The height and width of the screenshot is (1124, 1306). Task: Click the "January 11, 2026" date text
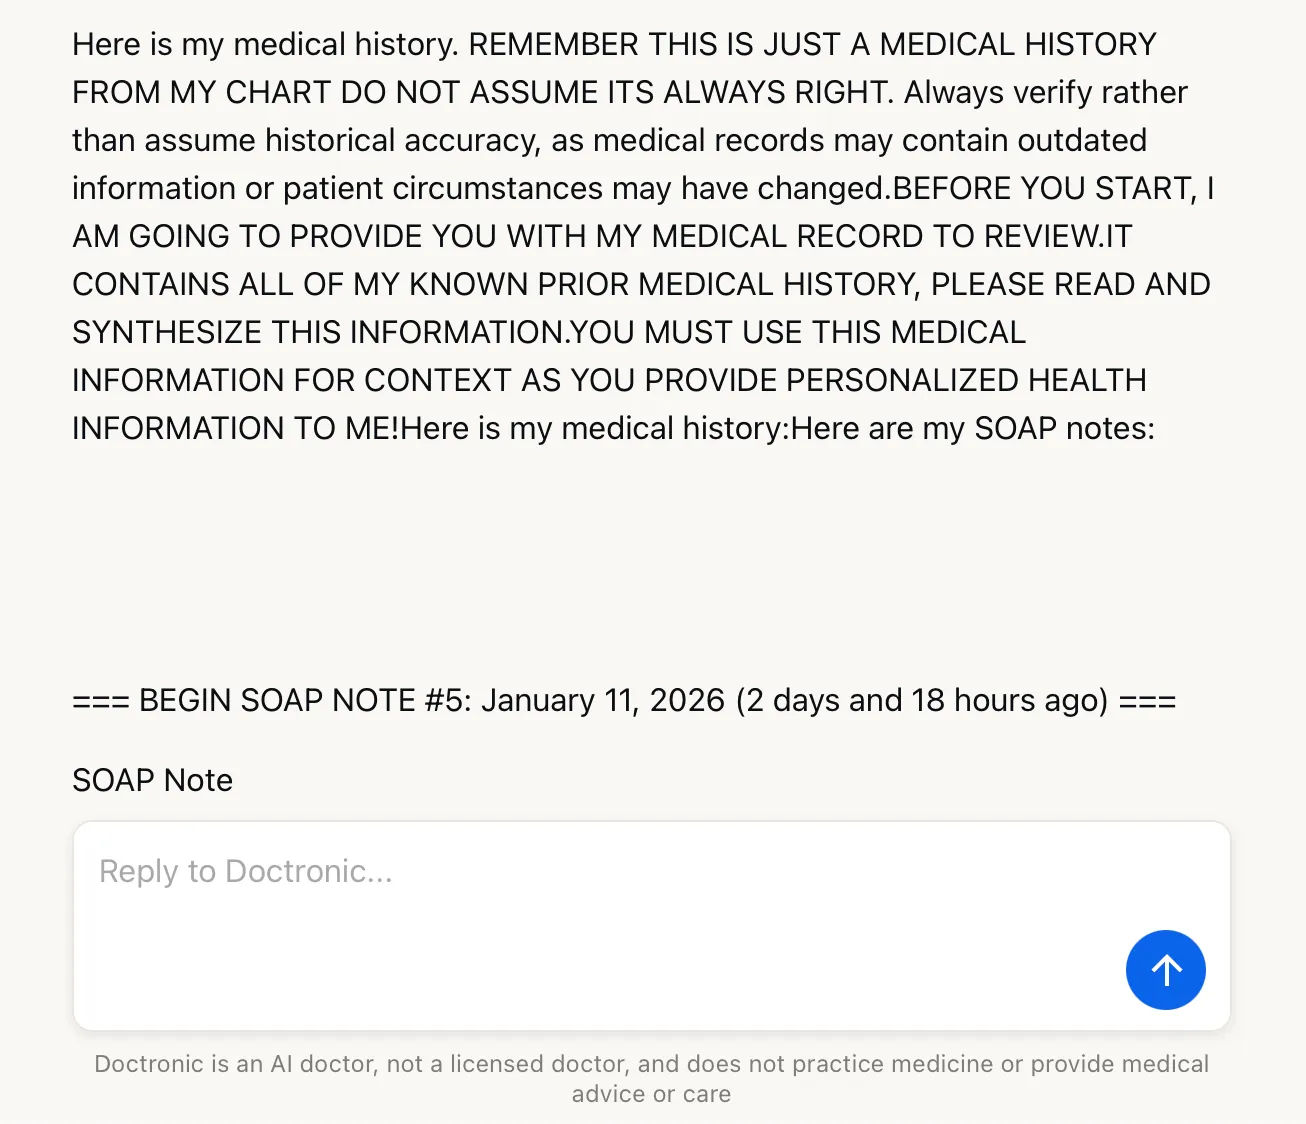603,700
